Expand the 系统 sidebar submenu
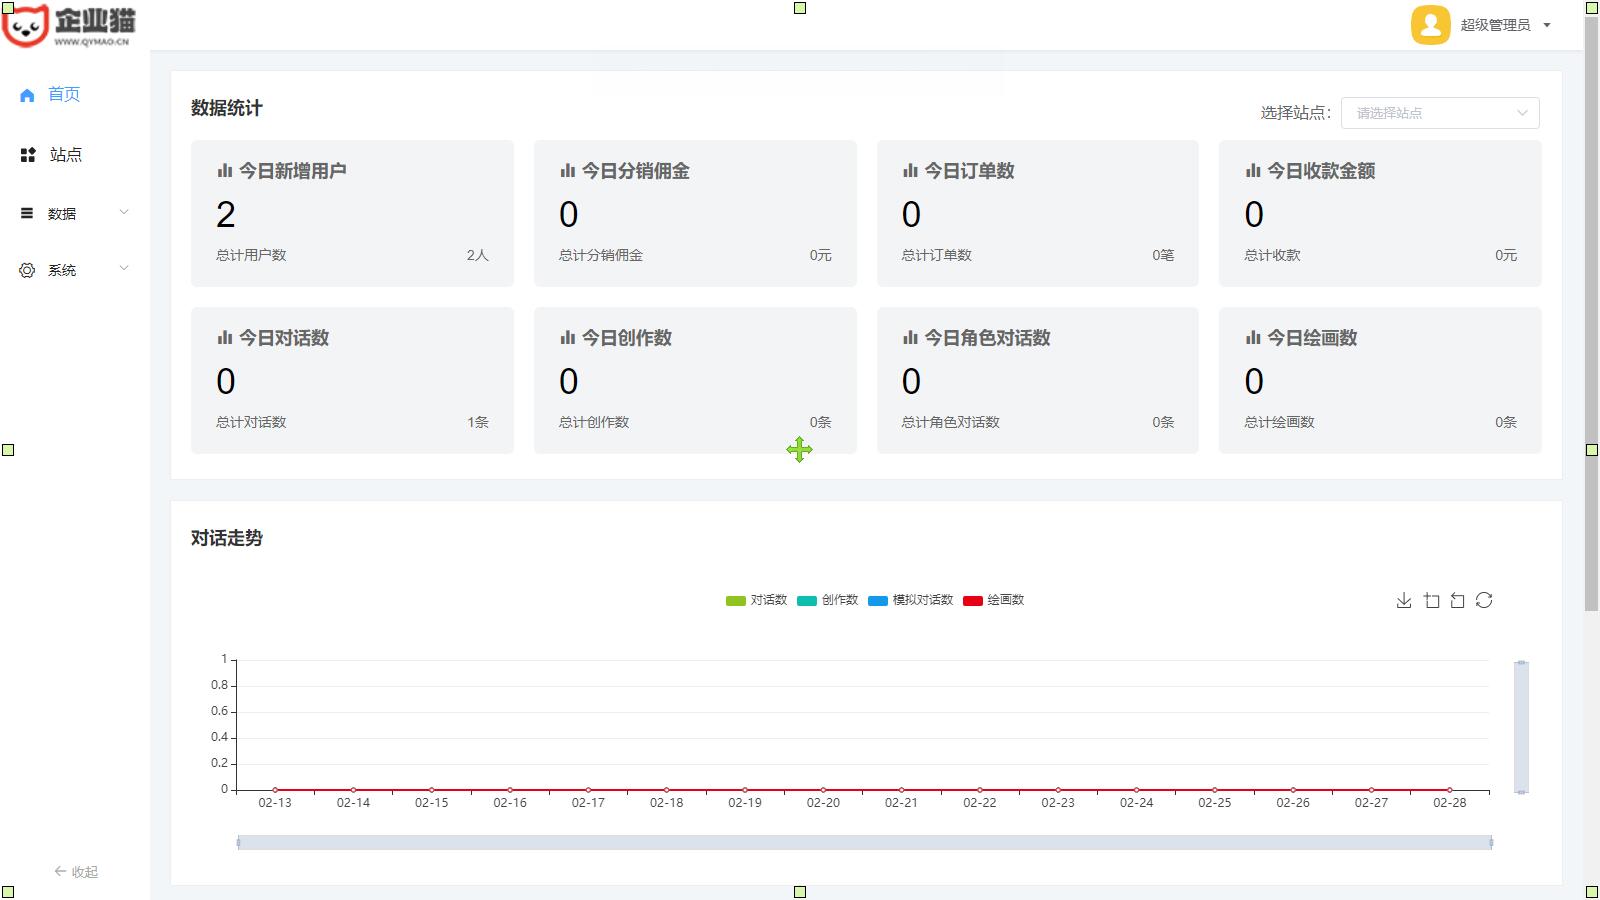 [x=75, y=270]
